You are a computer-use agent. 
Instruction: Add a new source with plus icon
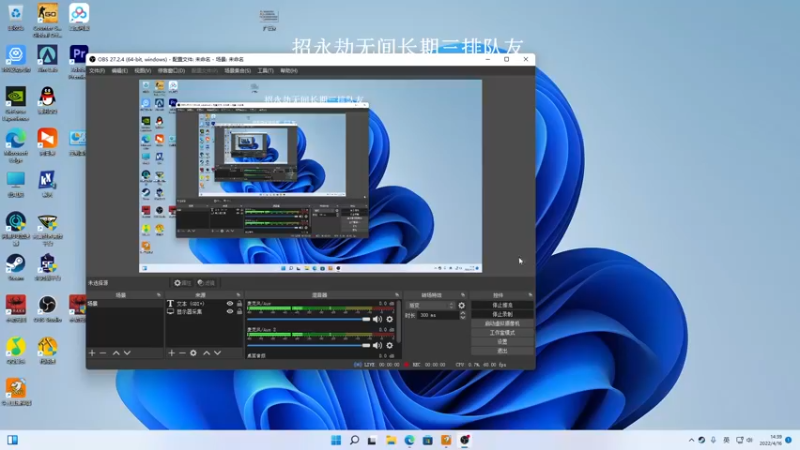coord(171,353)
